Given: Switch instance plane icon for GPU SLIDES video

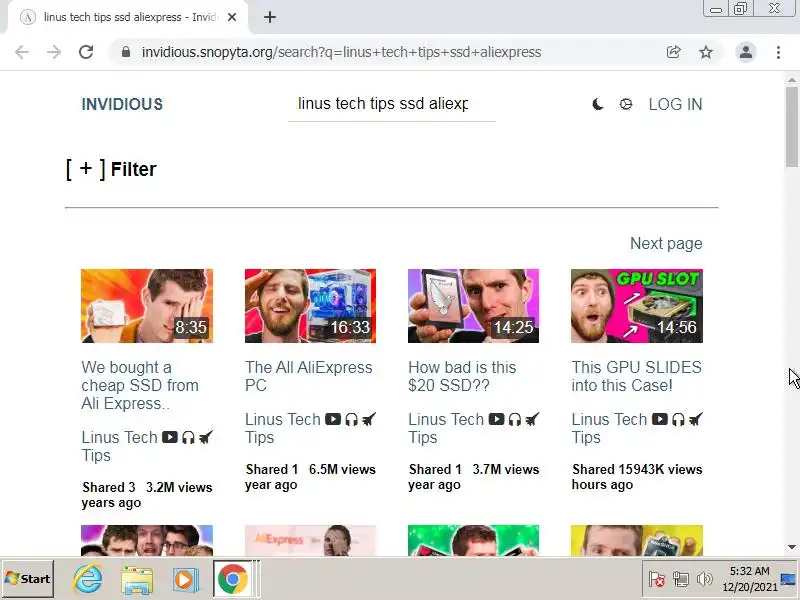Looking at the screenshot, I should [695, 419].
